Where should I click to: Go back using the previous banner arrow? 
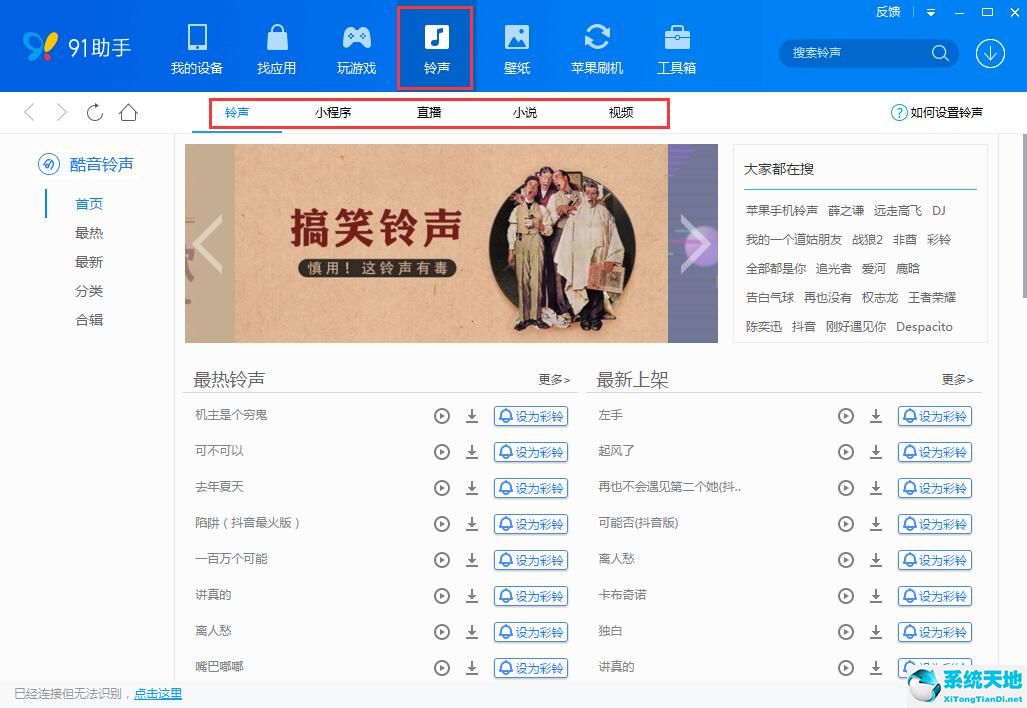click(x=207, y=243)
